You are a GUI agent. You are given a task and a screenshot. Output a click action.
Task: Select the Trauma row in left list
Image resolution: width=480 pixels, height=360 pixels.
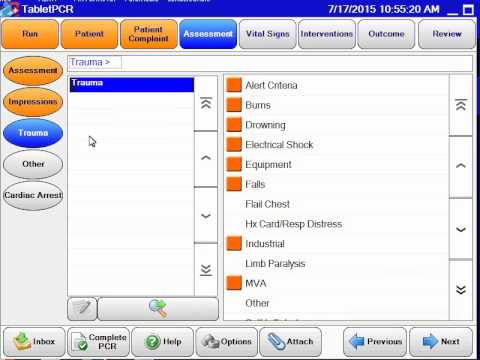click(x=132, y=85)
